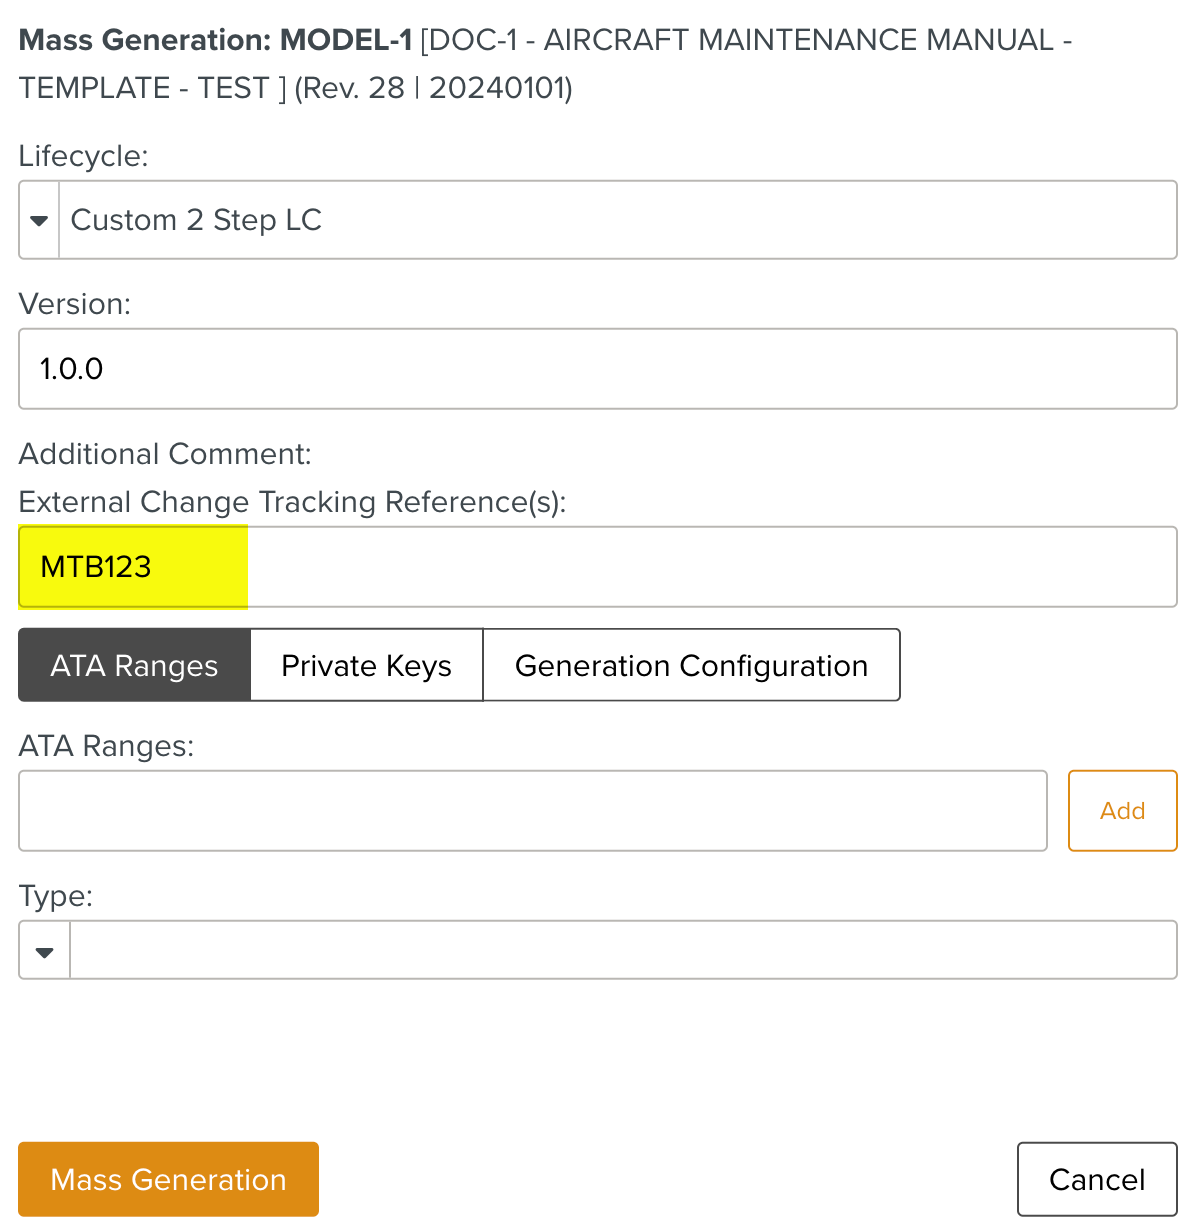The height and width of the screenshot is (1232, 1194).
Task: Click the Additional Comment label
Action: [165, 454]
